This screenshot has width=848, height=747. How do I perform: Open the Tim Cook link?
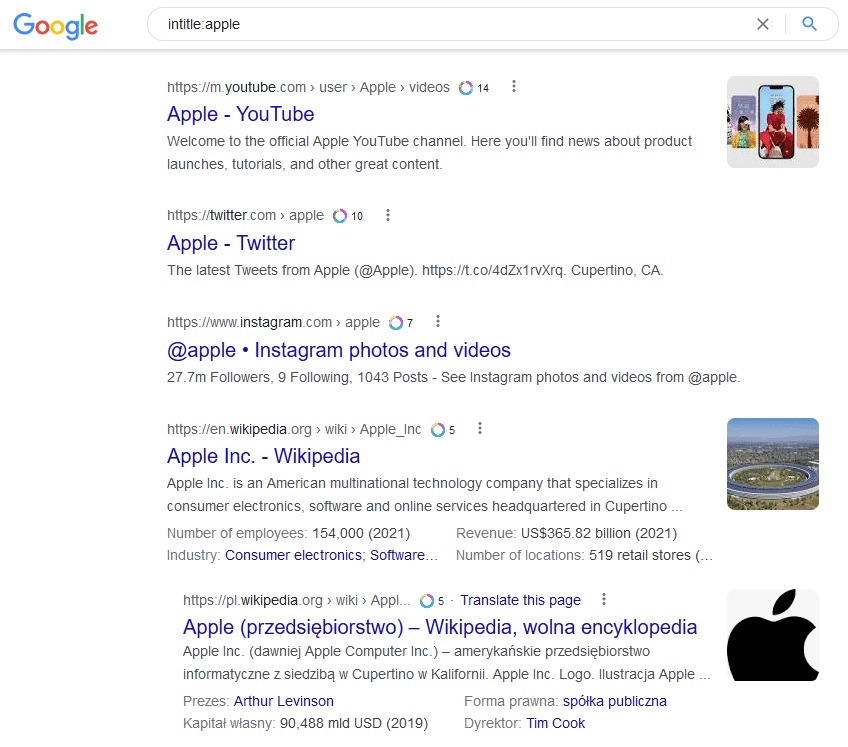[x=556, y=724]
